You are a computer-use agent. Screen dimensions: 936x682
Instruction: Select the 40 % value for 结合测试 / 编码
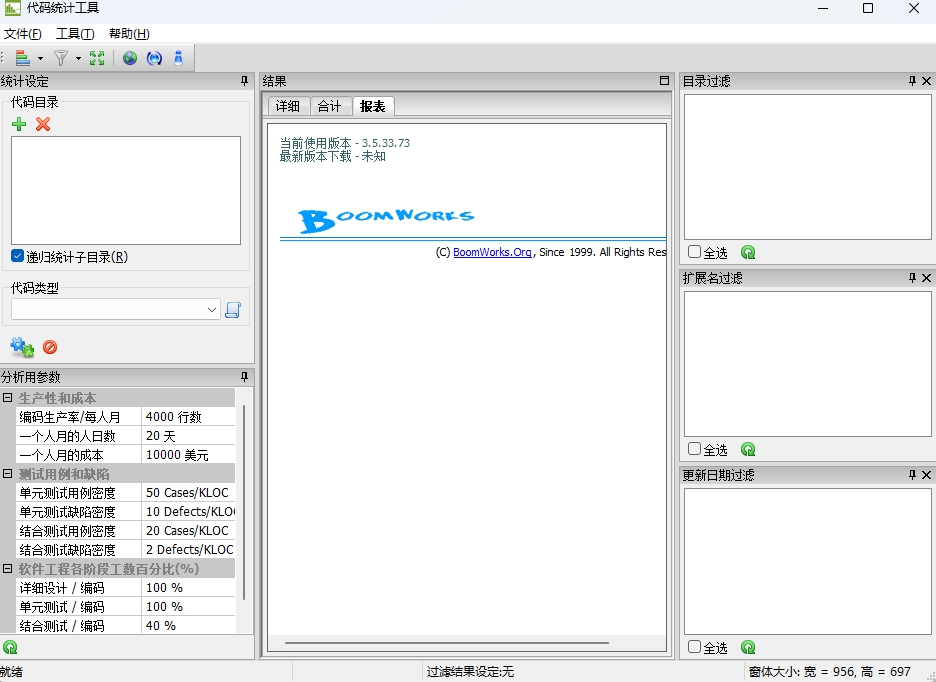pos(188,625)
